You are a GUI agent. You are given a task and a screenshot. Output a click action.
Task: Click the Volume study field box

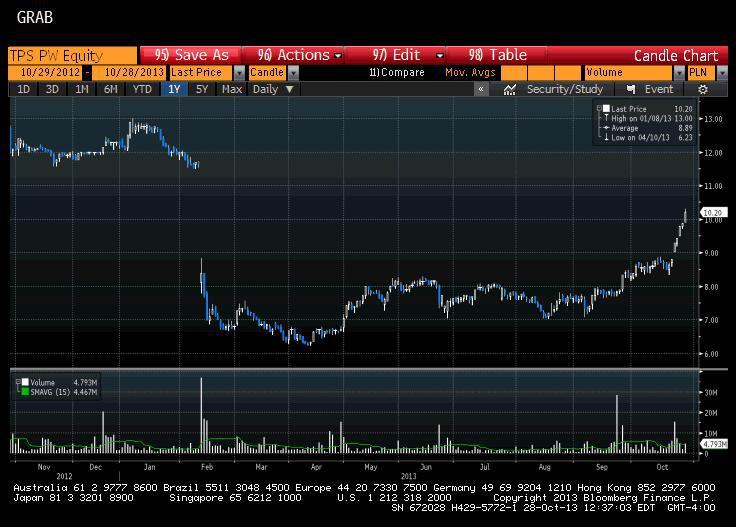tap(629, 73)
